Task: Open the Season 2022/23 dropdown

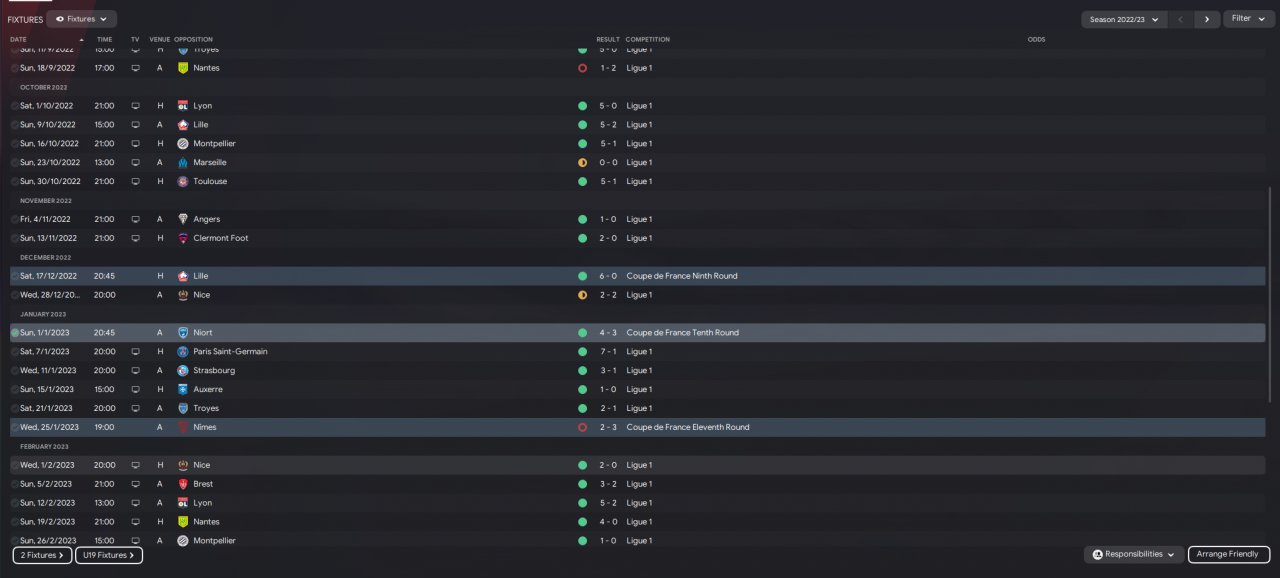Action: point(1124,19)
